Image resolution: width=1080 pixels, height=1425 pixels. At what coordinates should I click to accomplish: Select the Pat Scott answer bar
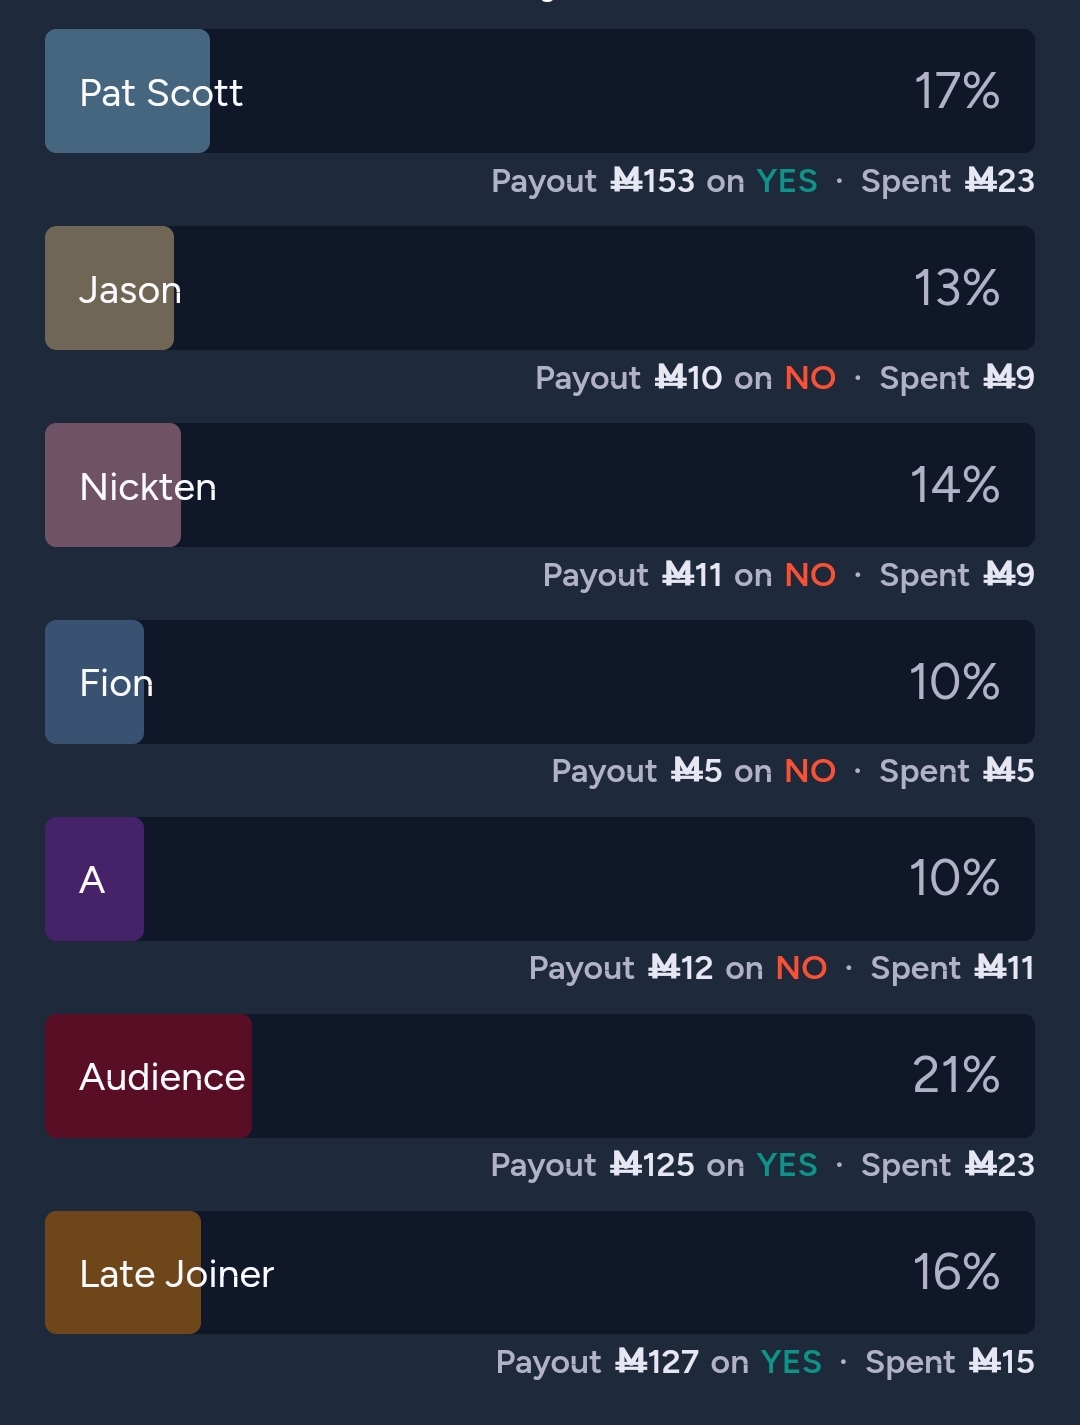tap(540, 91)
